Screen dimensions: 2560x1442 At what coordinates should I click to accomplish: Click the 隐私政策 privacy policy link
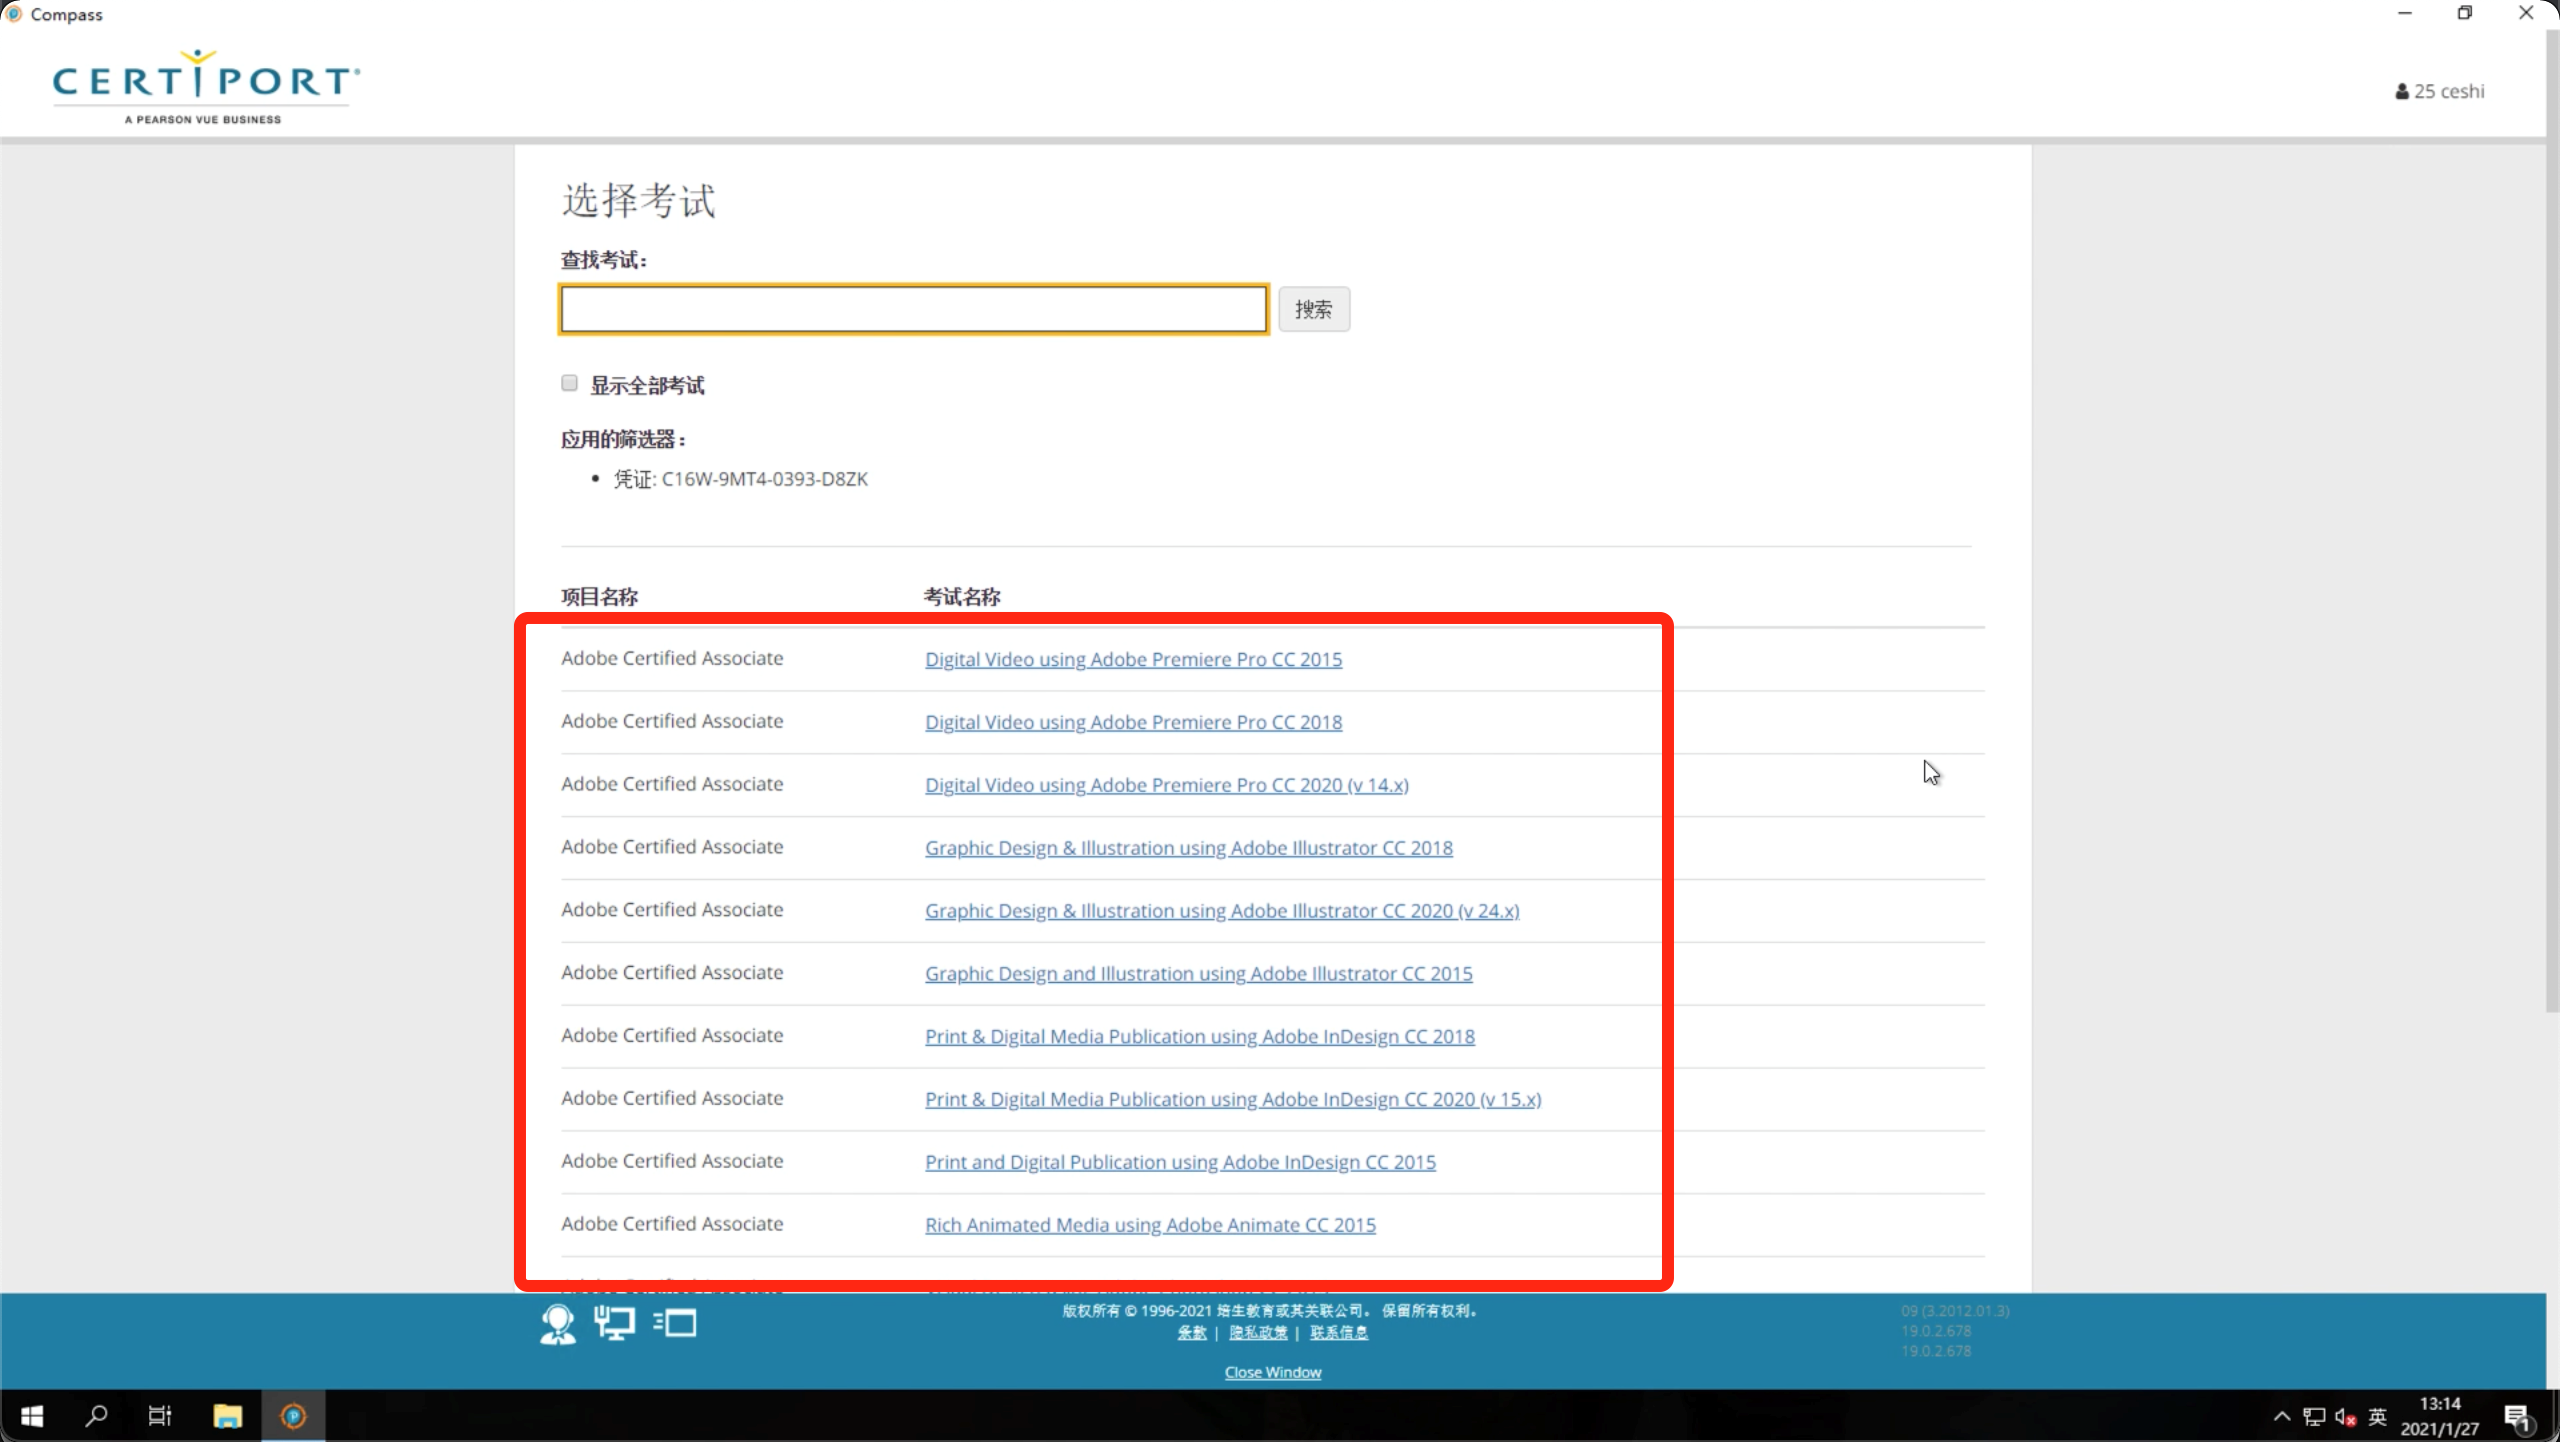[1258, 1333]
